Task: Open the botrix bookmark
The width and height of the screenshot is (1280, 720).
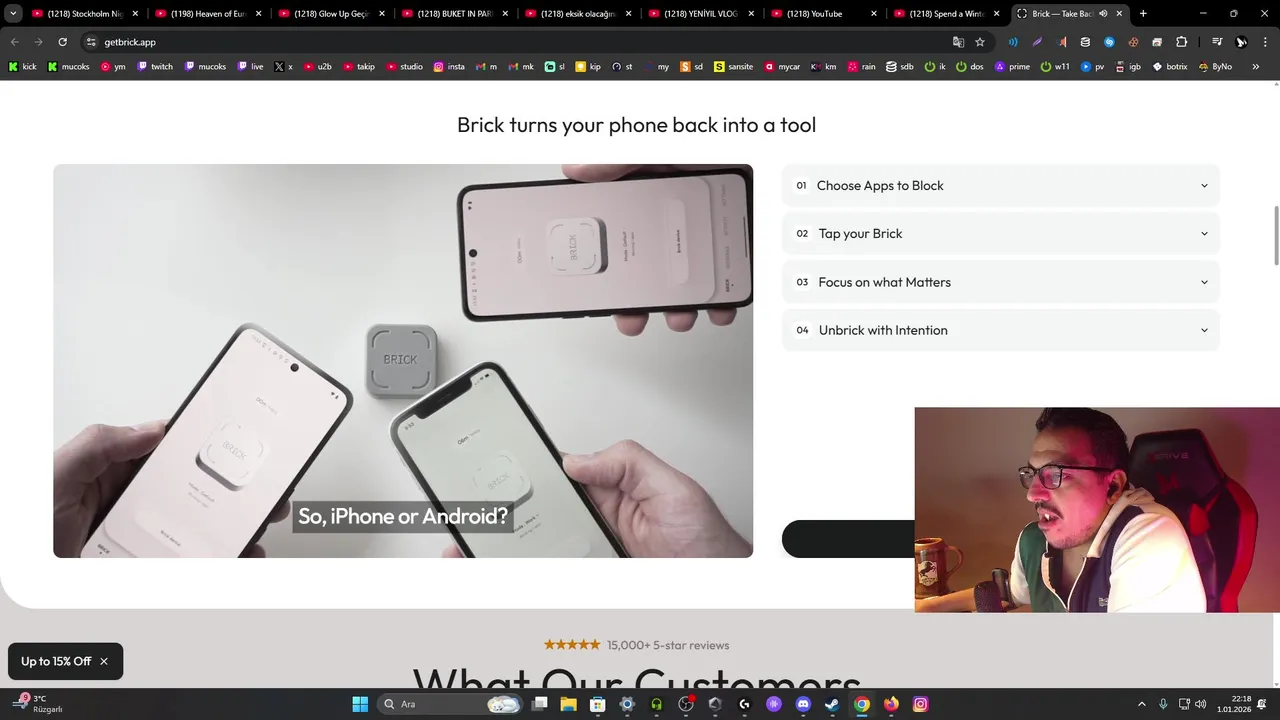Action: pyautogui.click(x=1171, y=66)
